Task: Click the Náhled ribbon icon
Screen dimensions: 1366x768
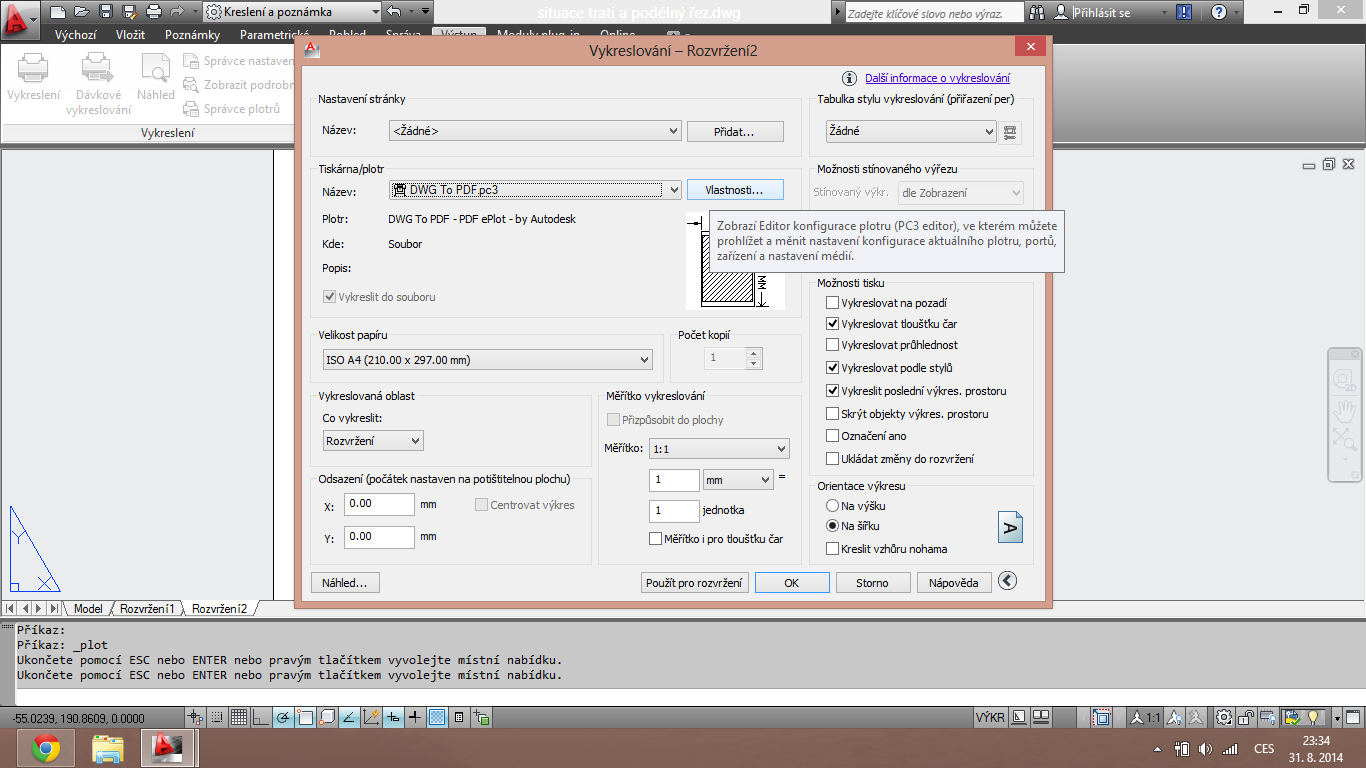Action: [x=156, y=68]
